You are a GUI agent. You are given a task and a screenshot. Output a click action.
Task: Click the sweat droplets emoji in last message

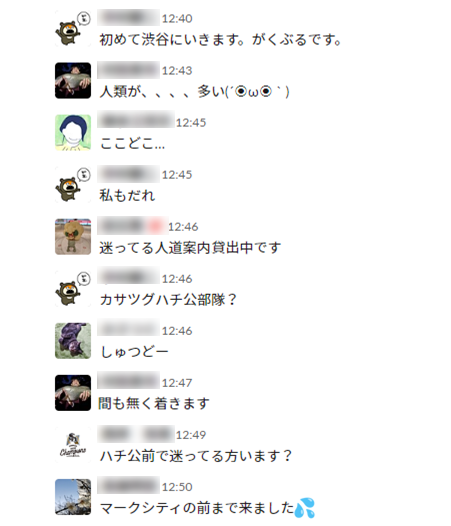tap(305, 508)
